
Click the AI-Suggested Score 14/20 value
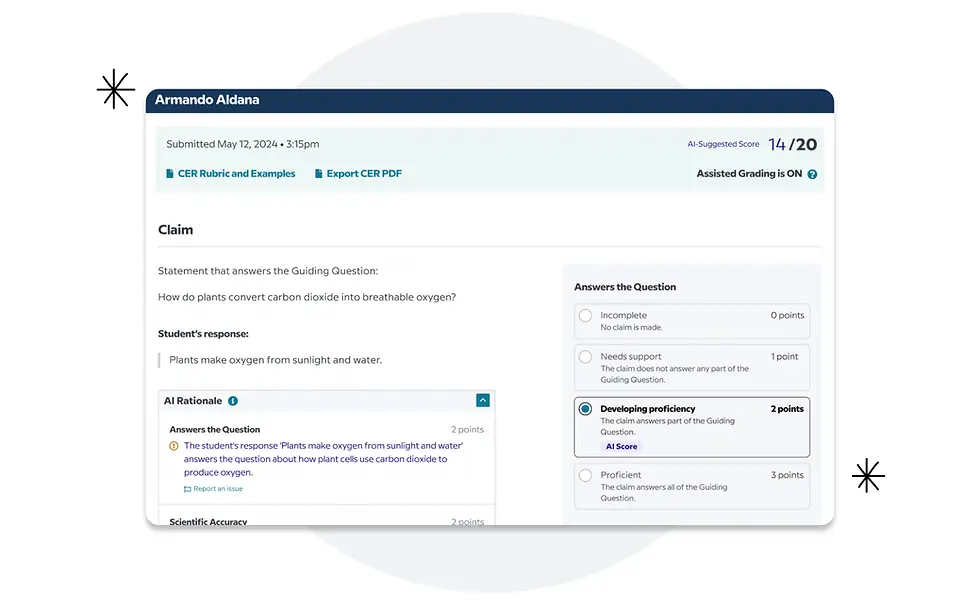(792, 144)
